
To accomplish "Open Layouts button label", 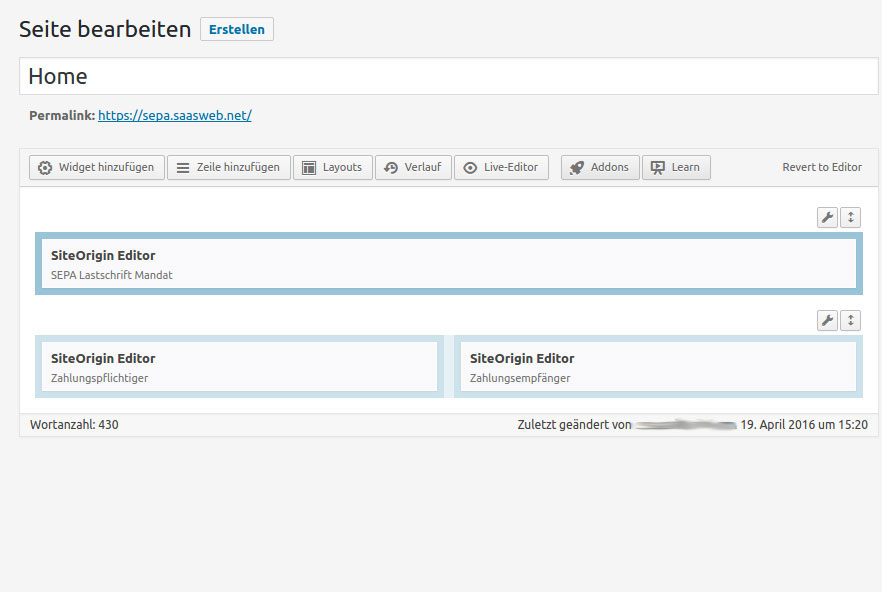I will (342, 167).
